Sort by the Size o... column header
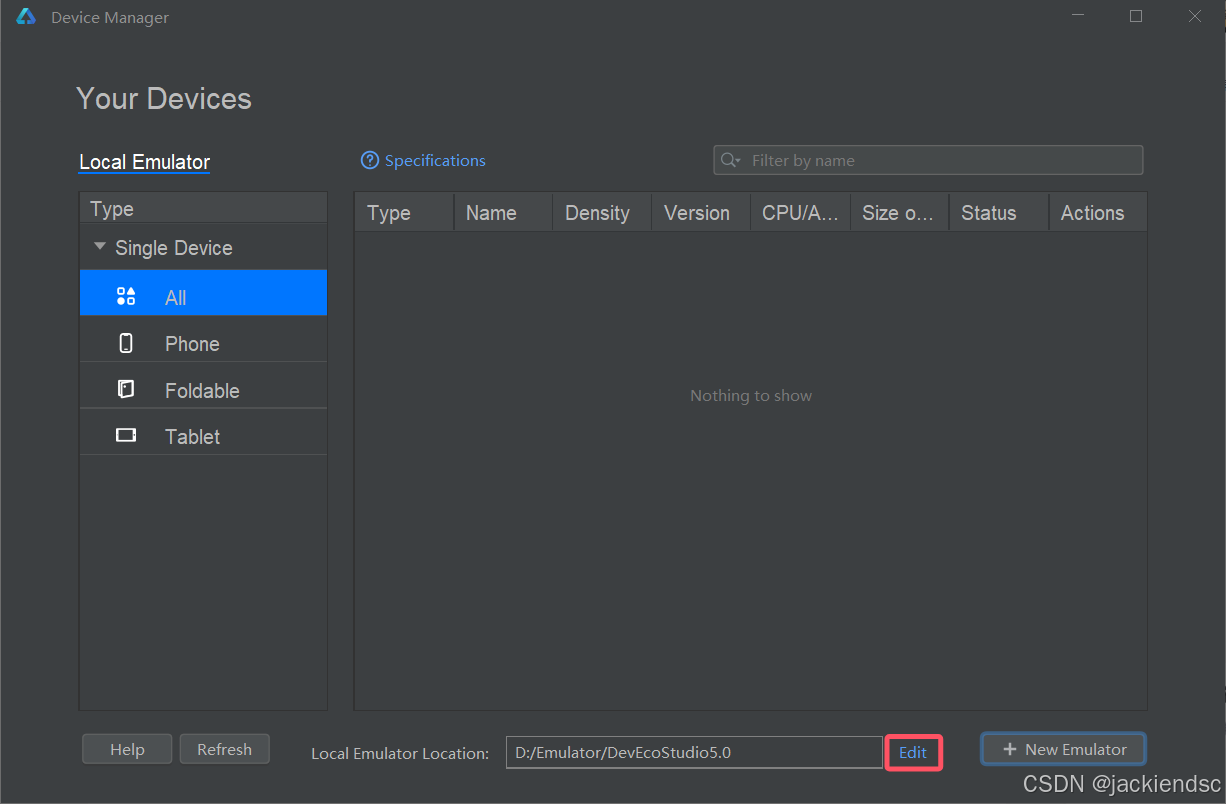The height and width of the screenshot is (804, 1226). [x=899, y=212]
